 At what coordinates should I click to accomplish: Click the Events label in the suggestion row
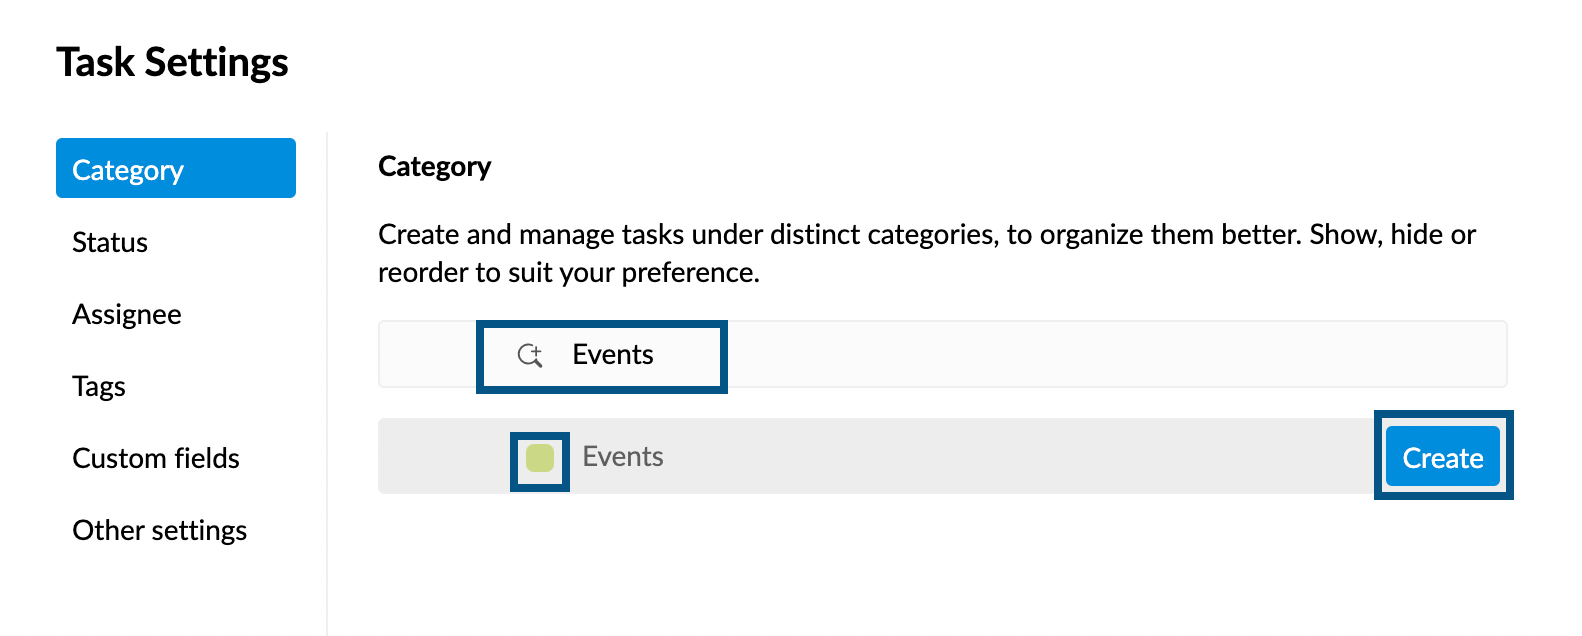click(623, 456)
